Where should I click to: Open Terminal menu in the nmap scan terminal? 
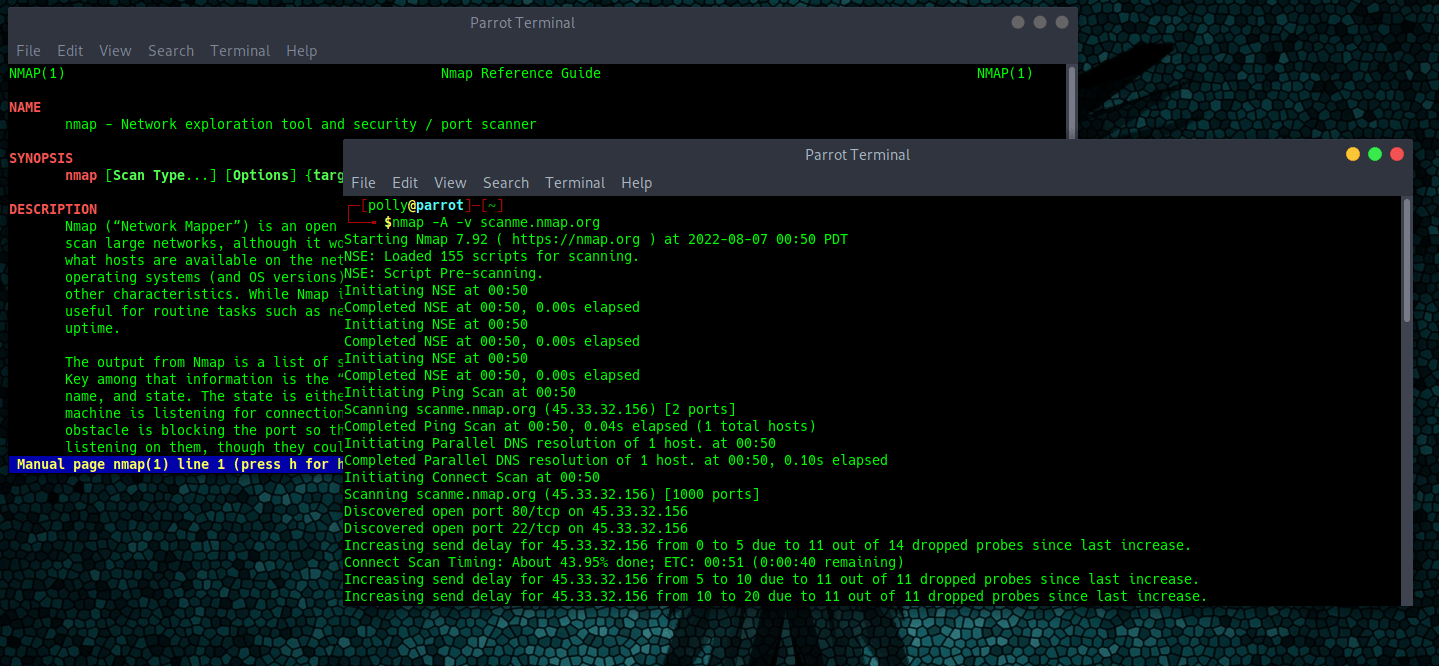pyautogui.click(x=575, y=183)
